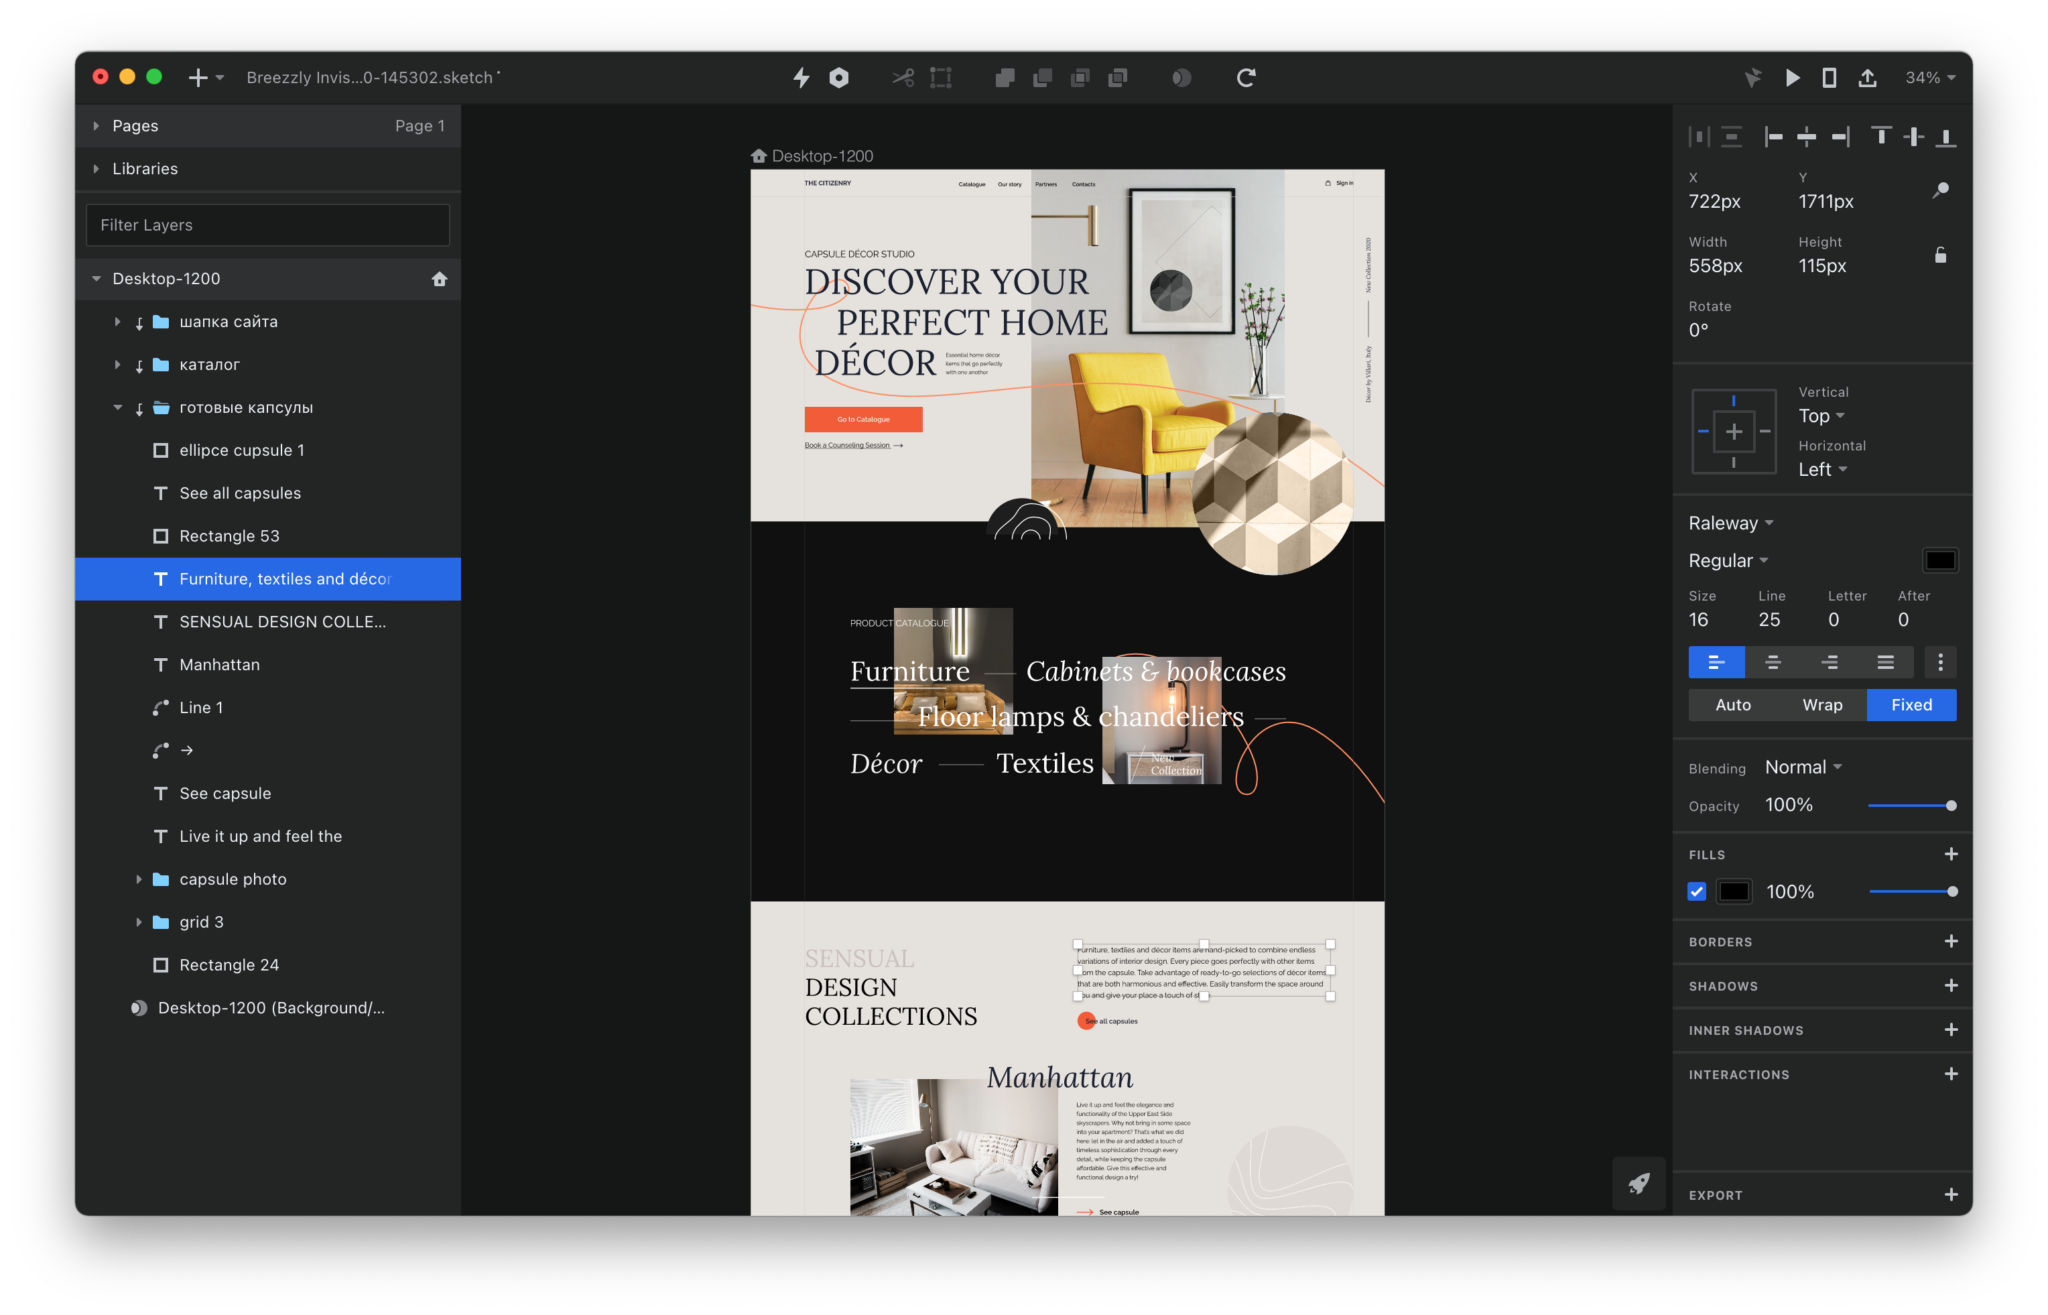The height and width of the screenshot is (1315, 2048).
Task: Click the cursor sparkle icon in toolbar
Action: click(1753, 78)
